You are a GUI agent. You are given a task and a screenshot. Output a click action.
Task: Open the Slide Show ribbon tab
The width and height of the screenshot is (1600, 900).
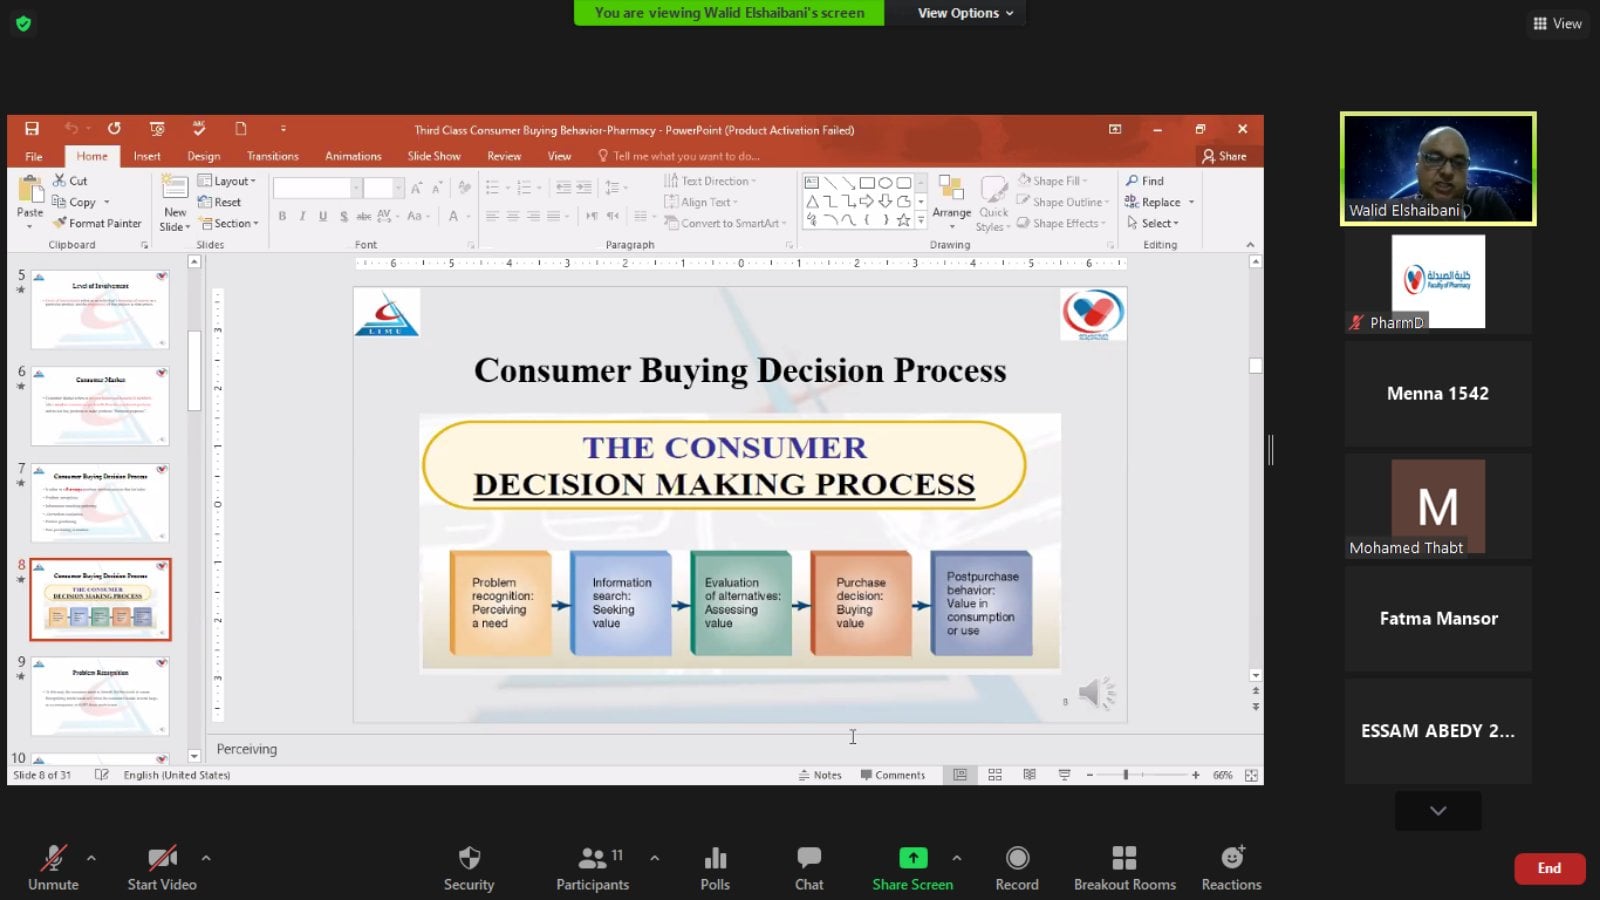[x=433, y=156]
